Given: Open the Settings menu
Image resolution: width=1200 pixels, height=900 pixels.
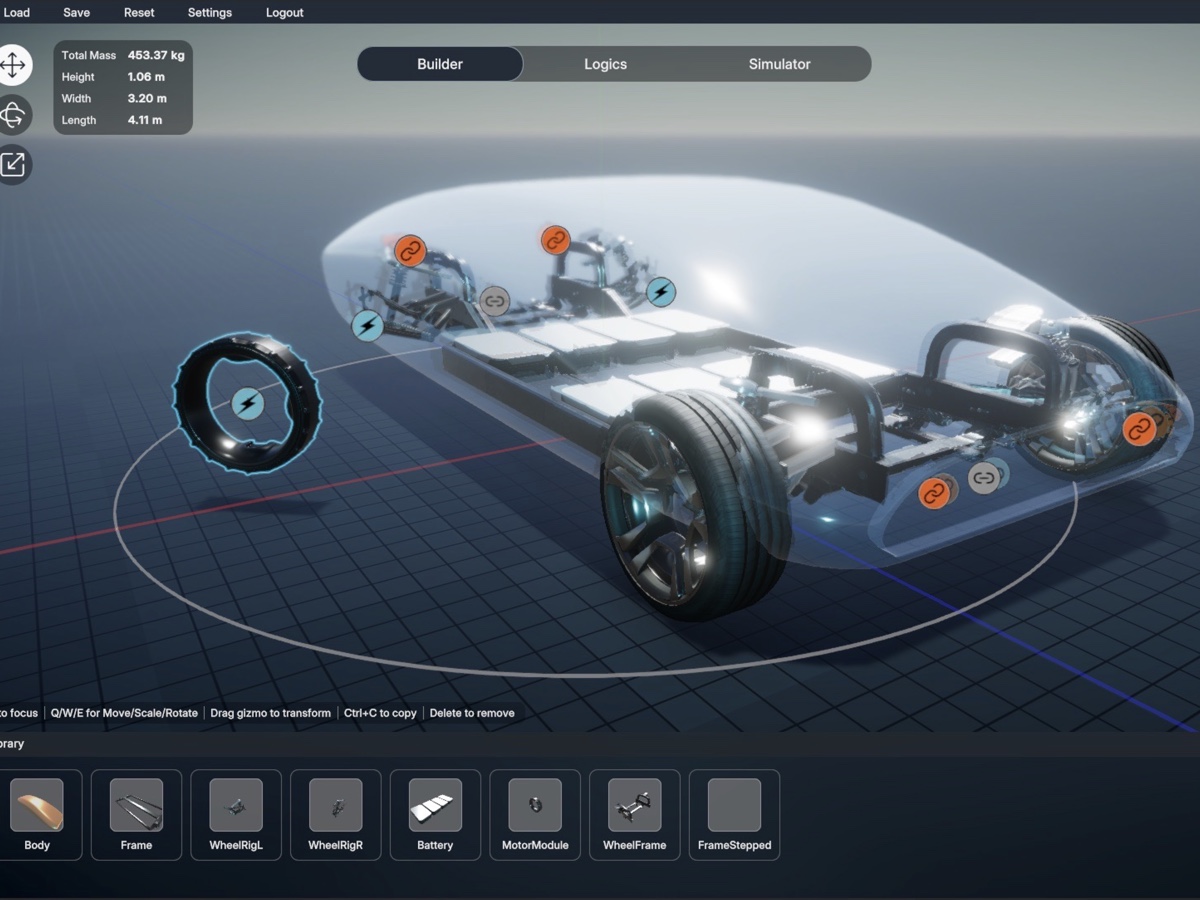Looking at the screenshot, I should [x=210, y=13].
